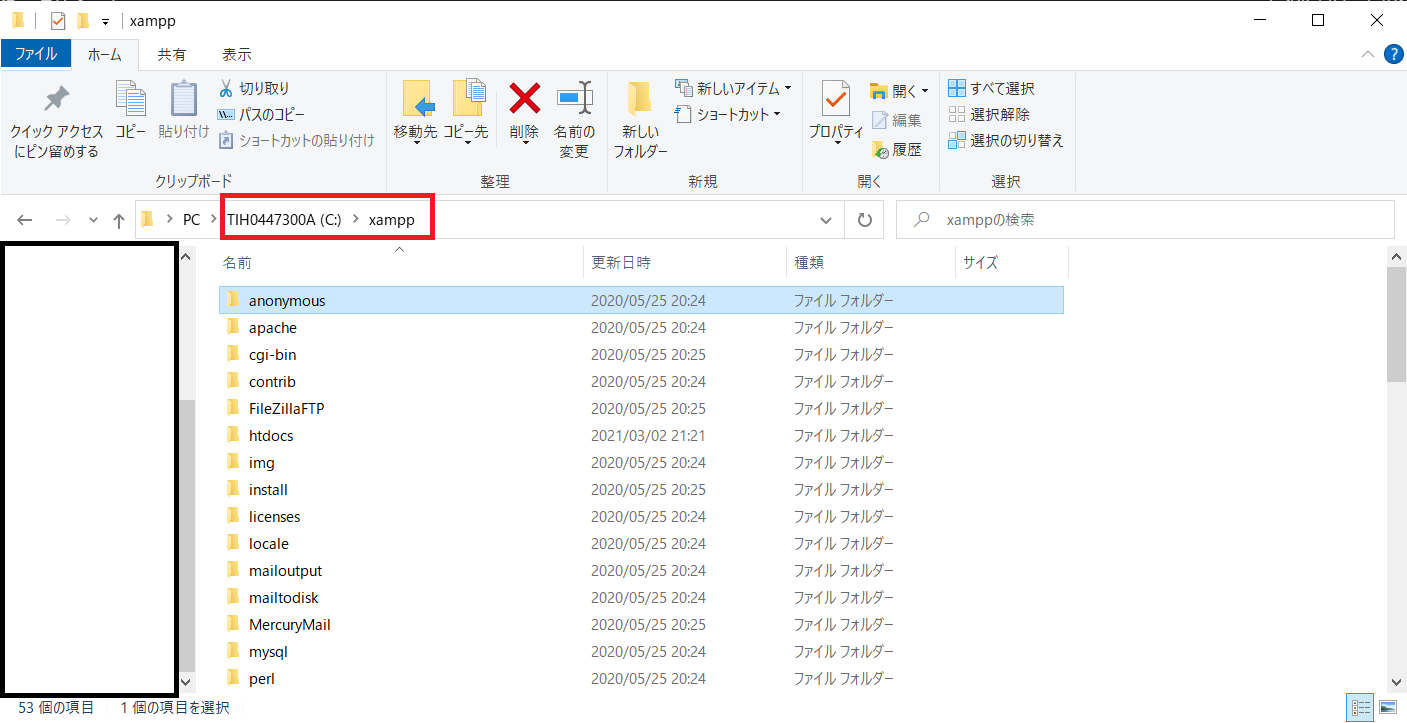Click the Copy (コピー) icon
Viewport: 1407px width, 723px height.
pos(130,99)
